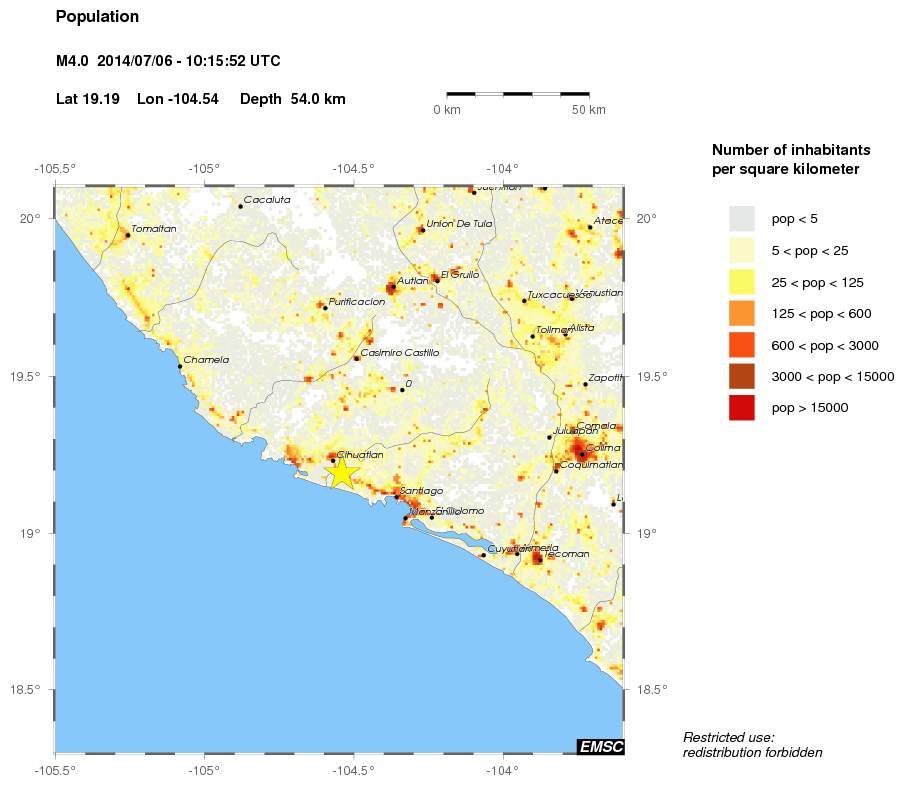Click the Cihuatlan city label
904x785 pixels.
click(360, 455)
